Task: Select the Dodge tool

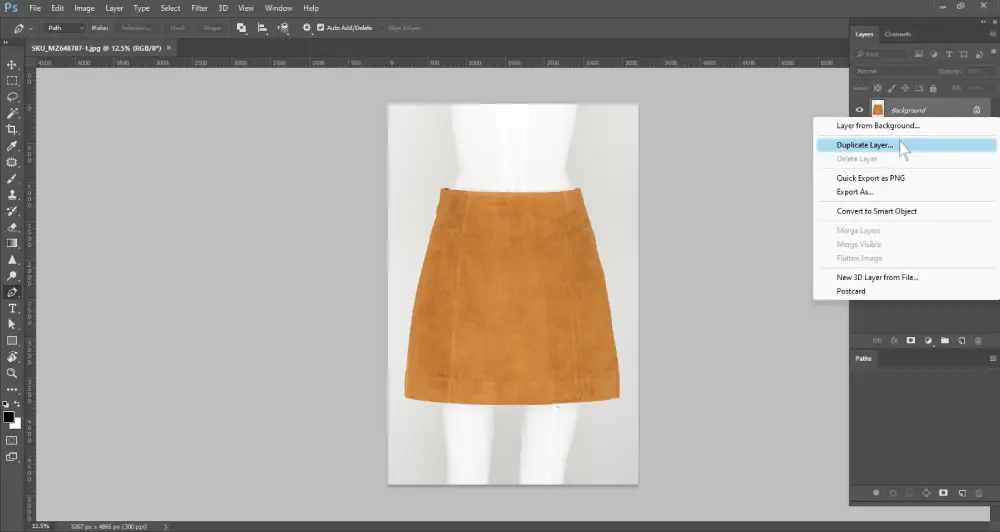Action: (x=11, y=276)
